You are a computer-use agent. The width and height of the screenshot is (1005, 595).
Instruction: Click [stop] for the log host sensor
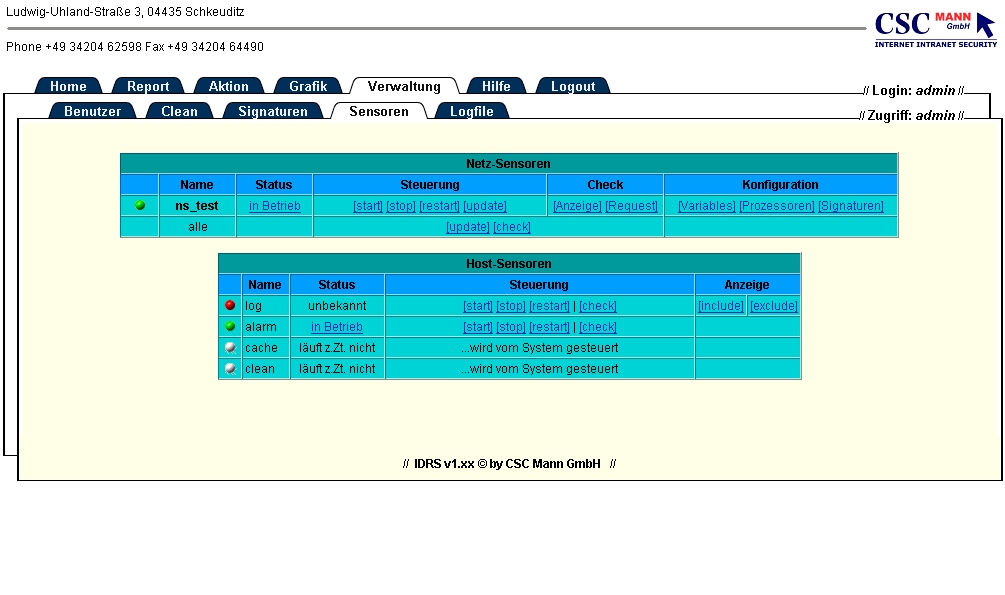click(x=511, y=306)
